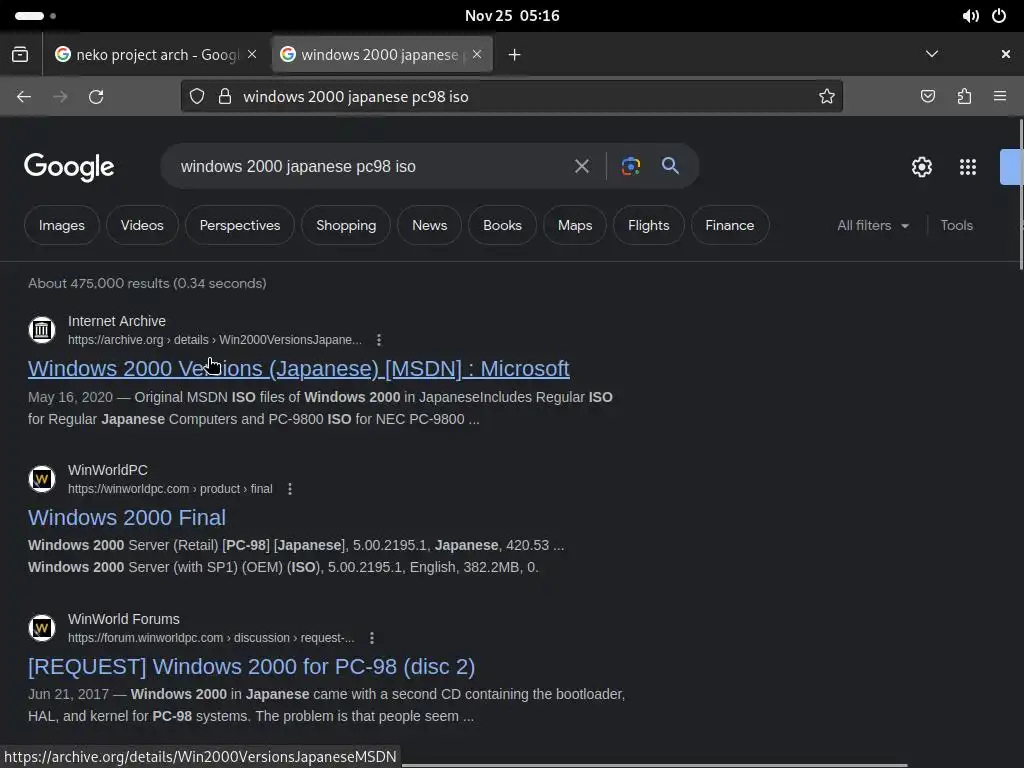Screen dimensions: 1024x768
Task: Open the Google apps grid icon
Action: pos(968,167)
